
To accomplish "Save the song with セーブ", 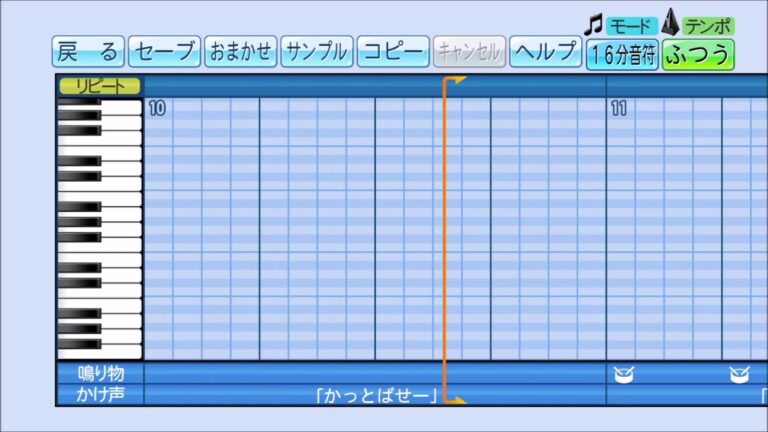I will [164, 51].
